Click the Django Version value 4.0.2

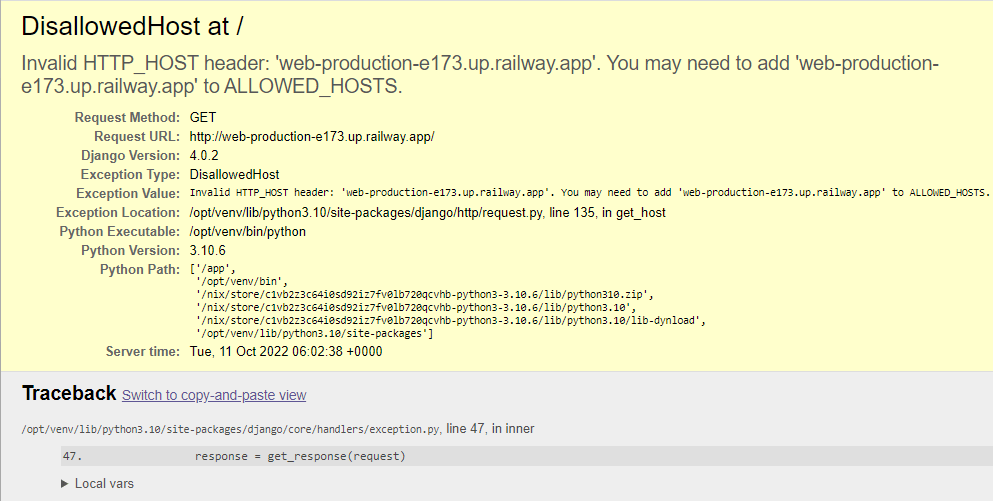tap(205, 155)
